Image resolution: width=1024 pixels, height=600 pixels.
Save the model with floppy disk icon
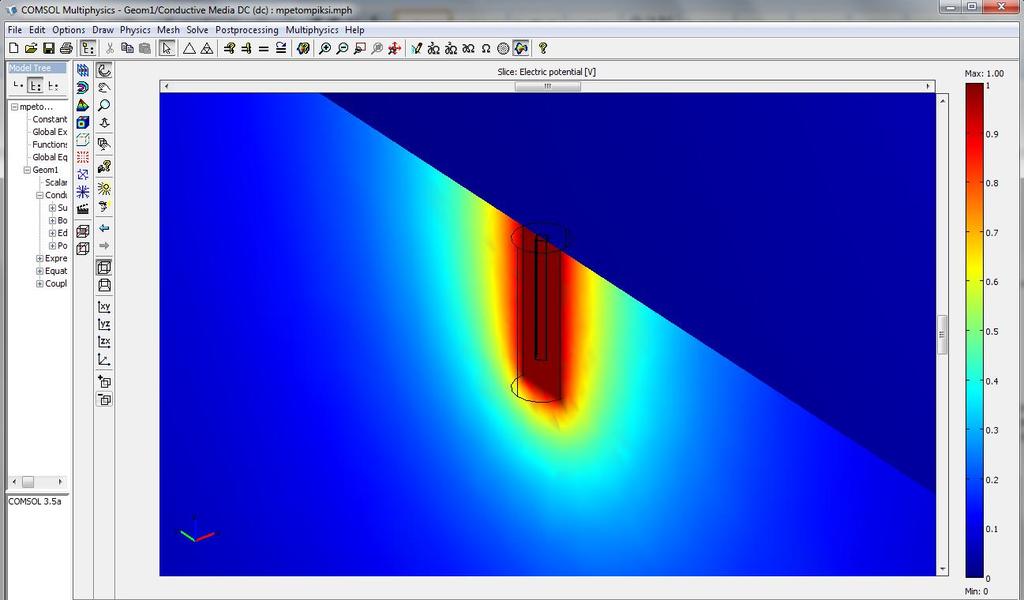click(x=48, y=48)
